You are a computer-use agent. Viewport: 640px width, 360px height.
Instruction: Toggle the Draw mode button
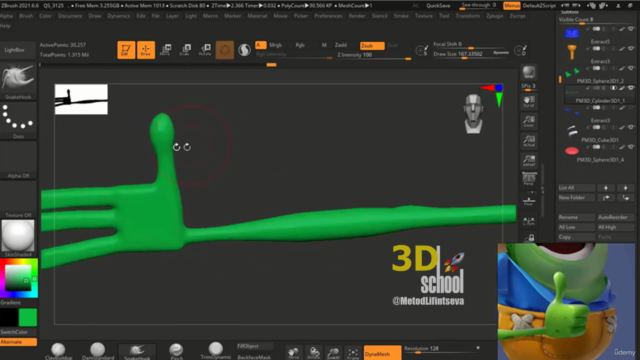click(x=146, y=50)
